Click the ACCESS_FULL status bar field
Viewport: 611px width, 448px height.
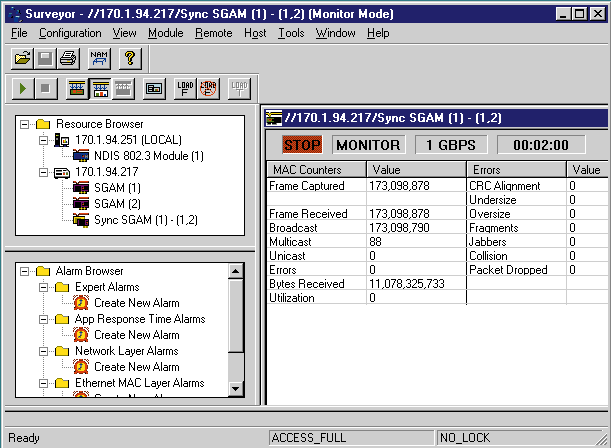351,438
